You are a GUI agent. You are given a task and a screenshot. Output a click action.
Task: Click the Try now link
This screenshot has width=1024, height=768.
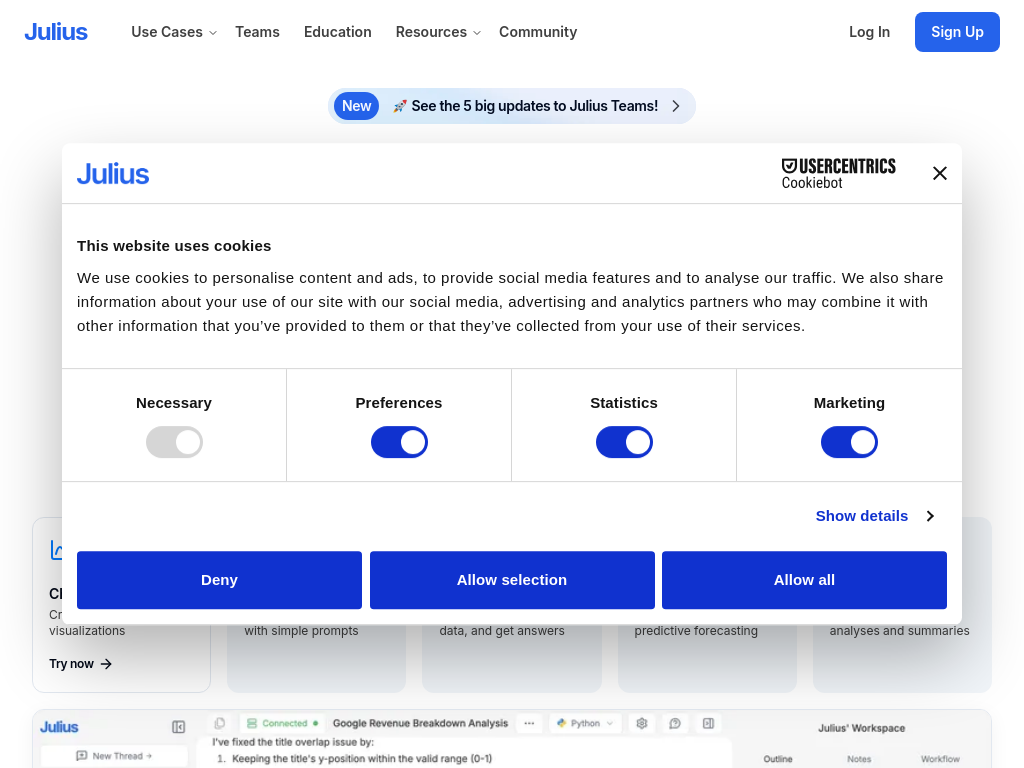click(80, 664)
